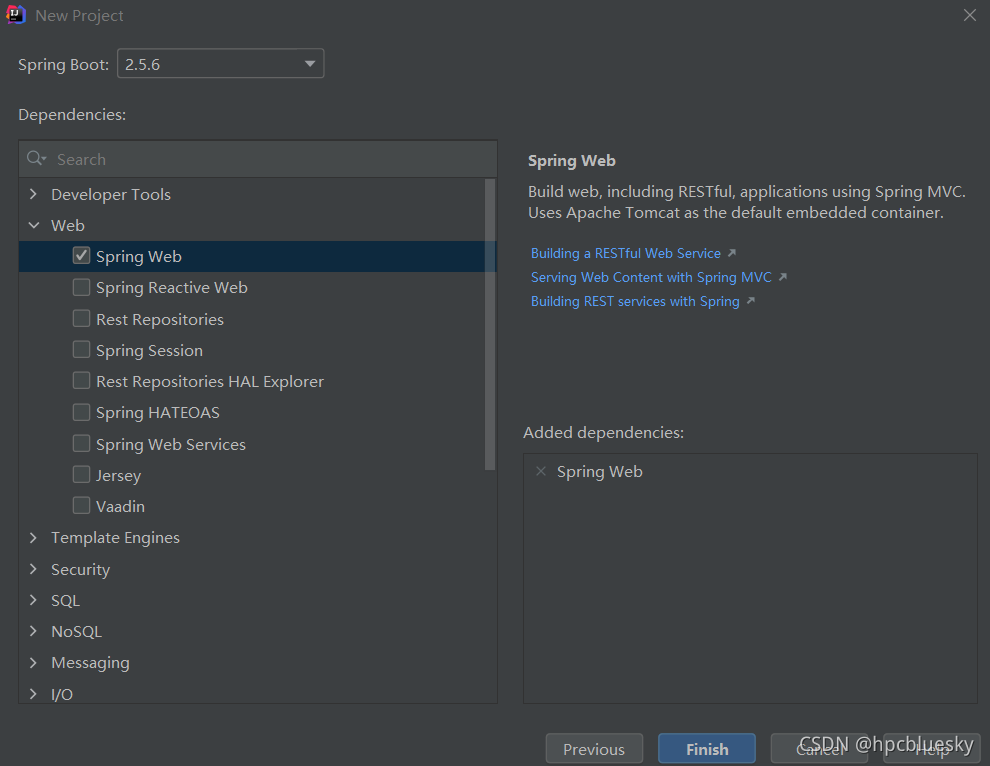Enable Rest Repositories HAL Explorer checkbox
This screenshot has width=990, height=766.
pos(81,381)
